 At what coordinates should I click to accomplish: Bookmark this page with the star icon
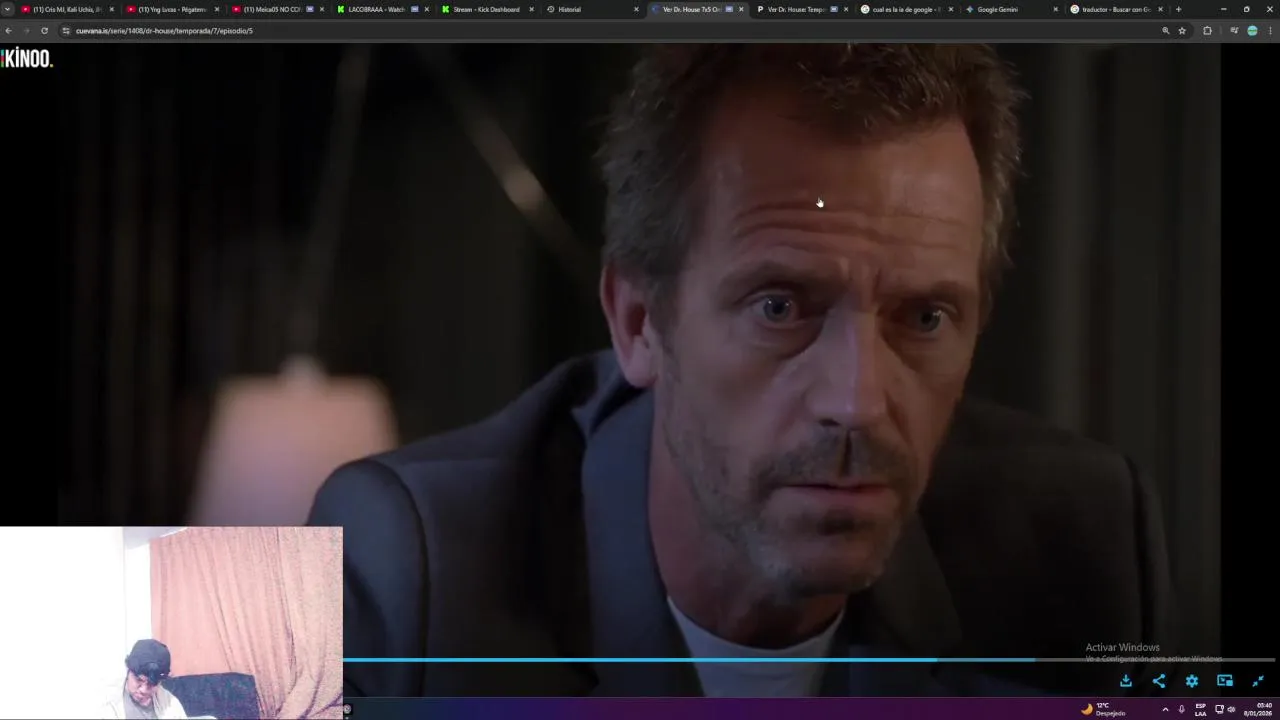click(x=1182, y=31)
